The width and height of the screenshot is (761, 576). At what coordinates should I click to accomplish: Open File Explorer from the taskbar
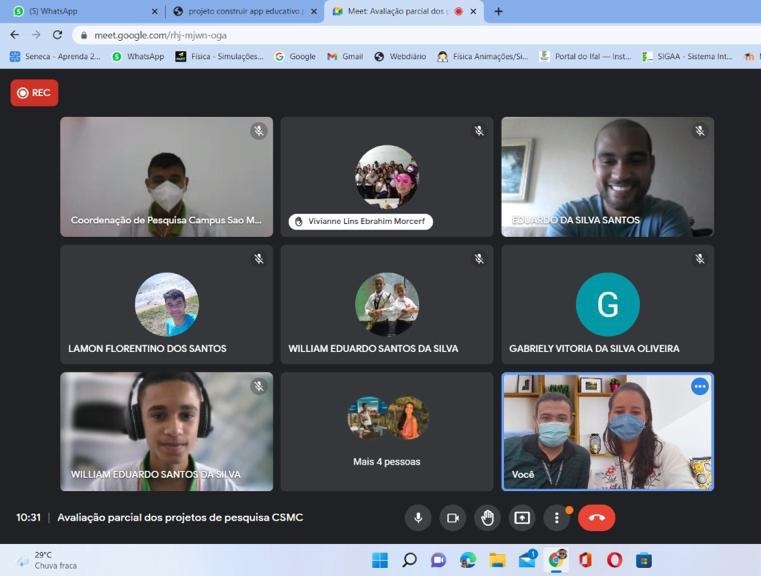497,560
